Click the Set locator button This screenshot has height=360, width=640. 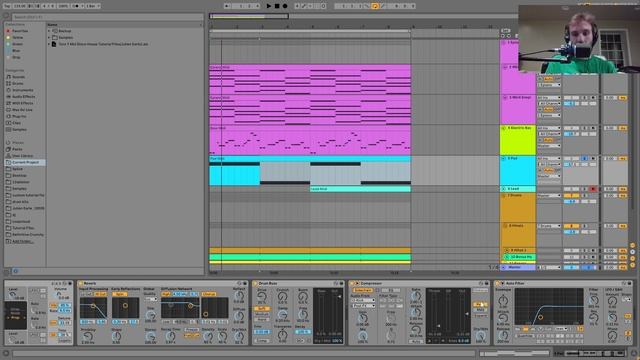tap(505, 31)
